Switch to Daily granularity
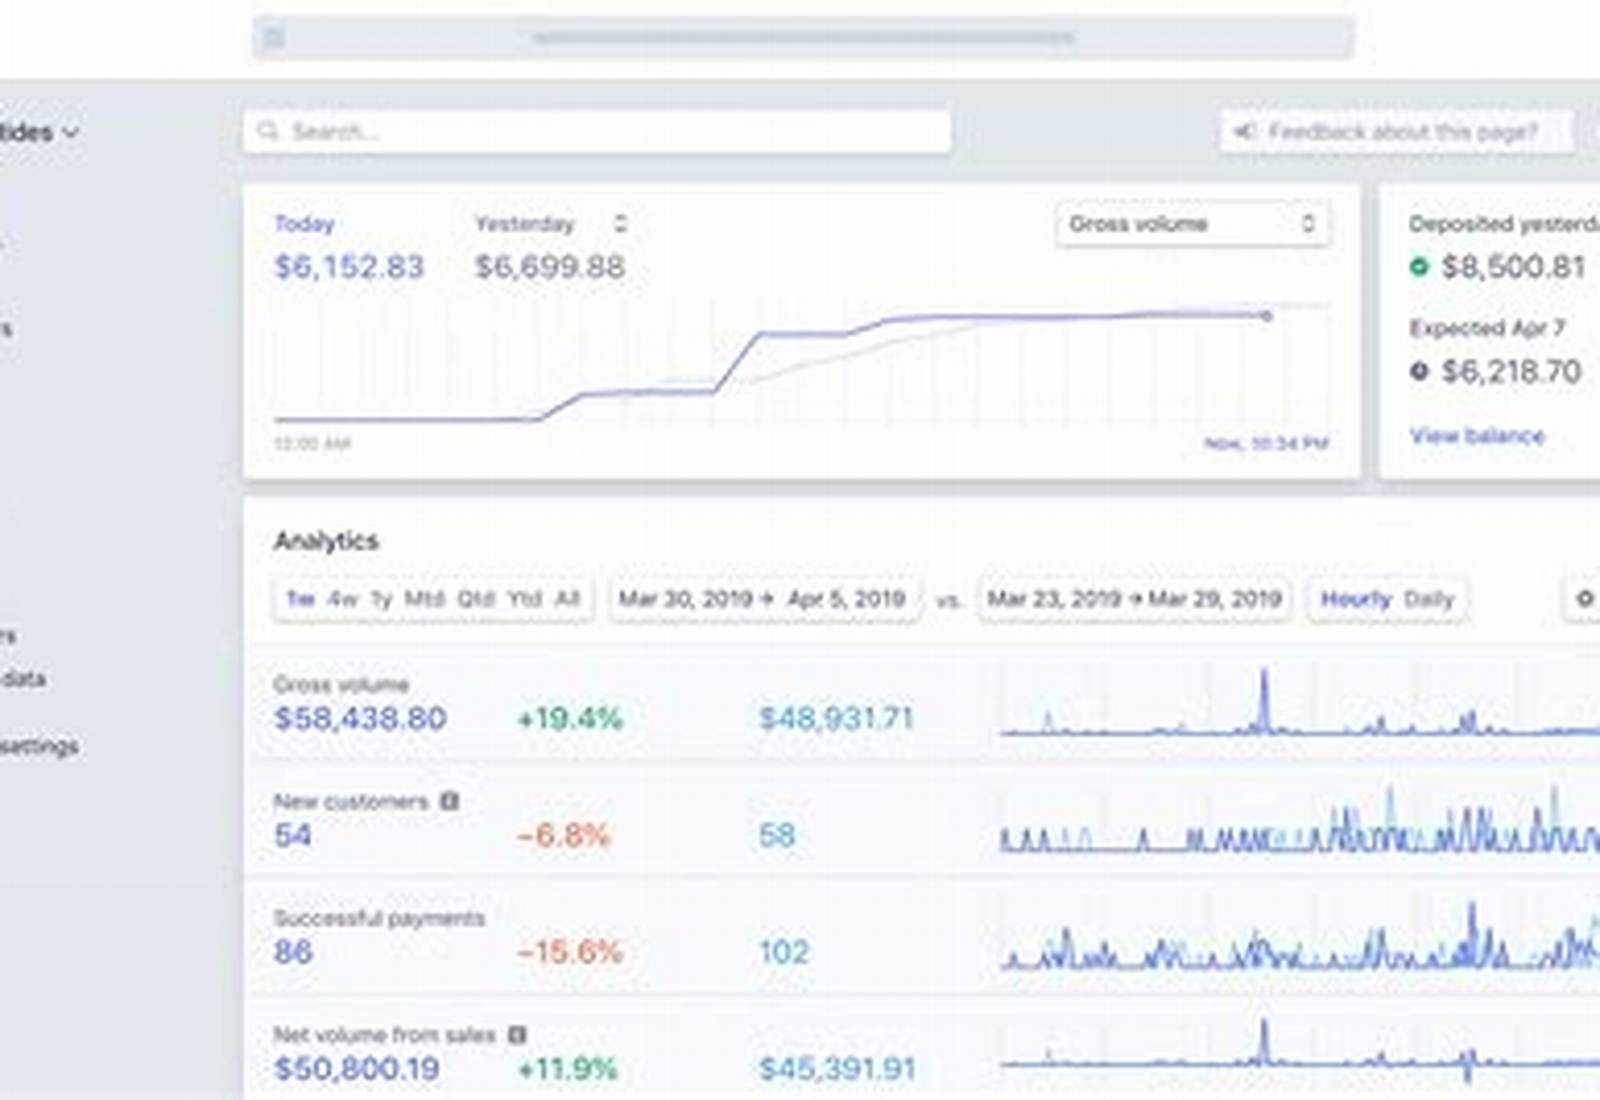The image size is (1600, 1100). click(x=1428, y=599)
